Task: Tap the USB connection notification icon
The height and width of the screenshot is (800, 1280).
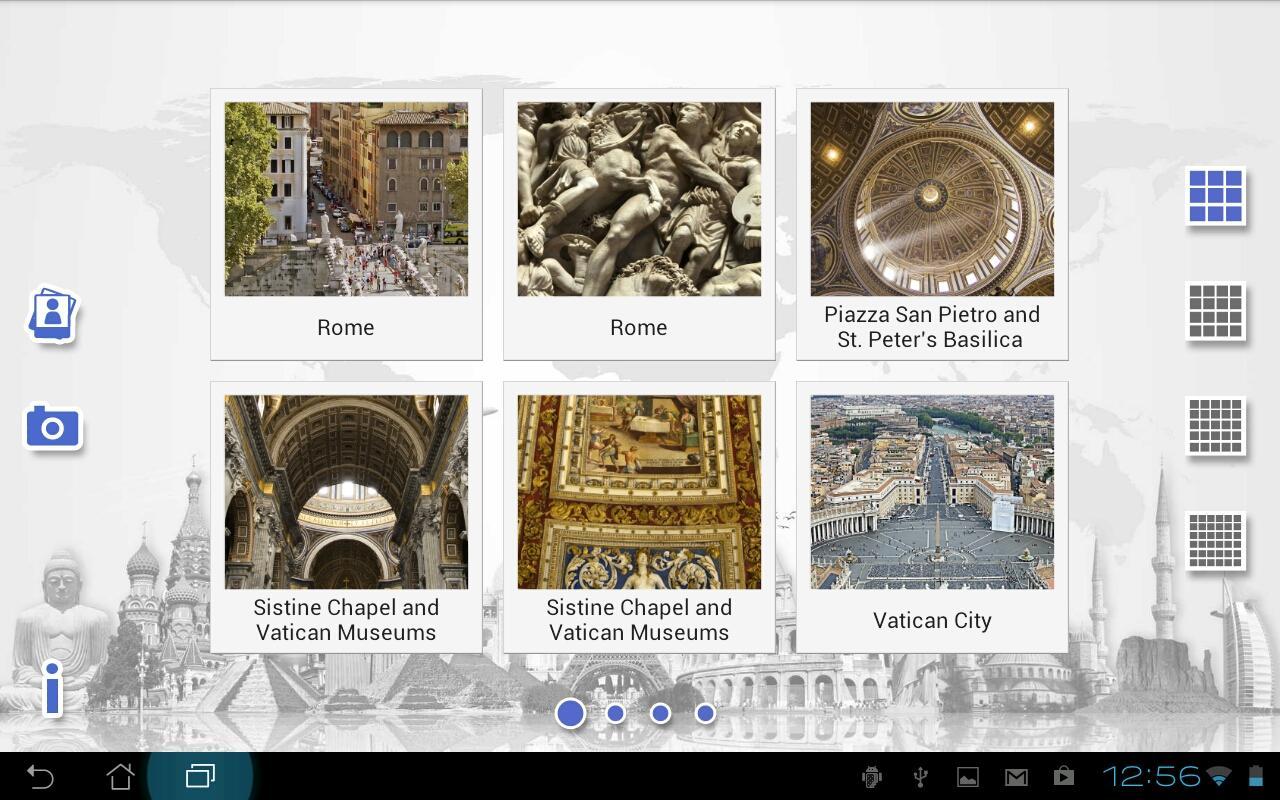Action: pyautogui.click(x=920, y=777)
